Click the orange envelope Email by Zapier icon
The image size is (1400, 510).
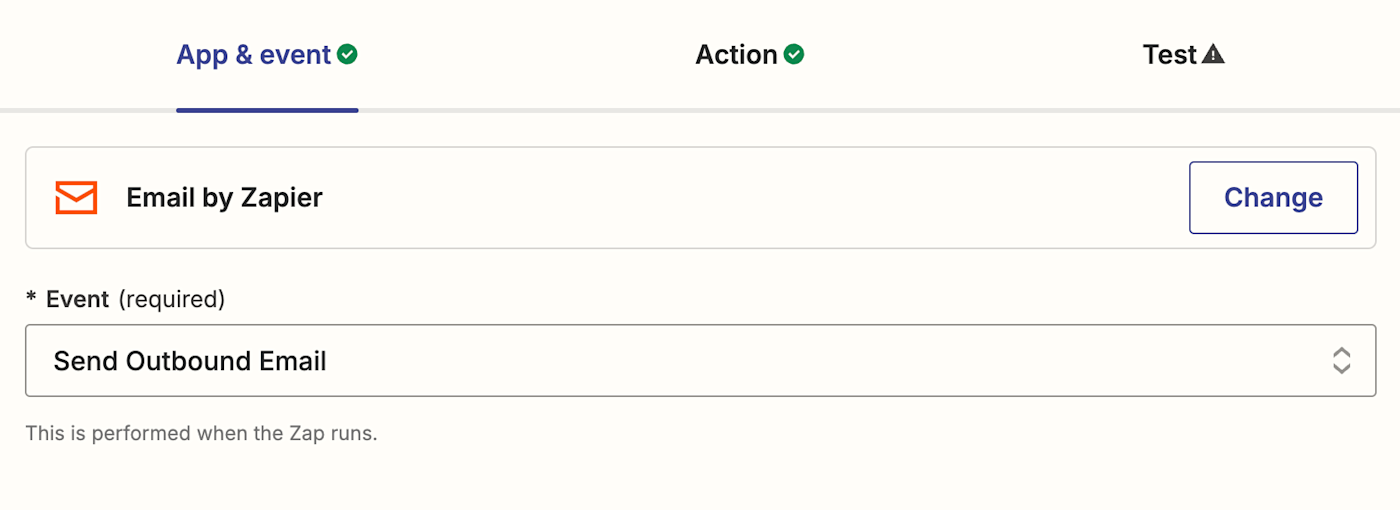tap(76, 198)
